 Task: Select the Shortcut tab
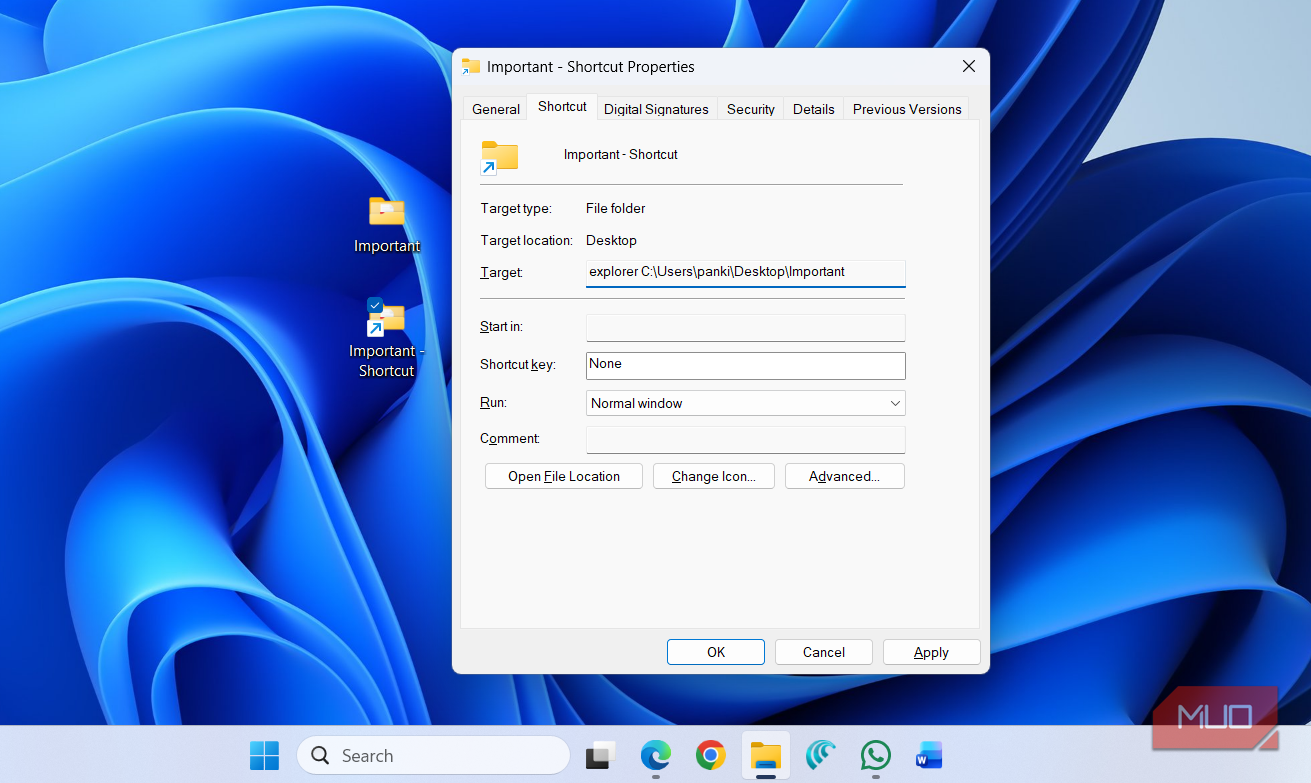pyautogui.click(x=562, y=107)
